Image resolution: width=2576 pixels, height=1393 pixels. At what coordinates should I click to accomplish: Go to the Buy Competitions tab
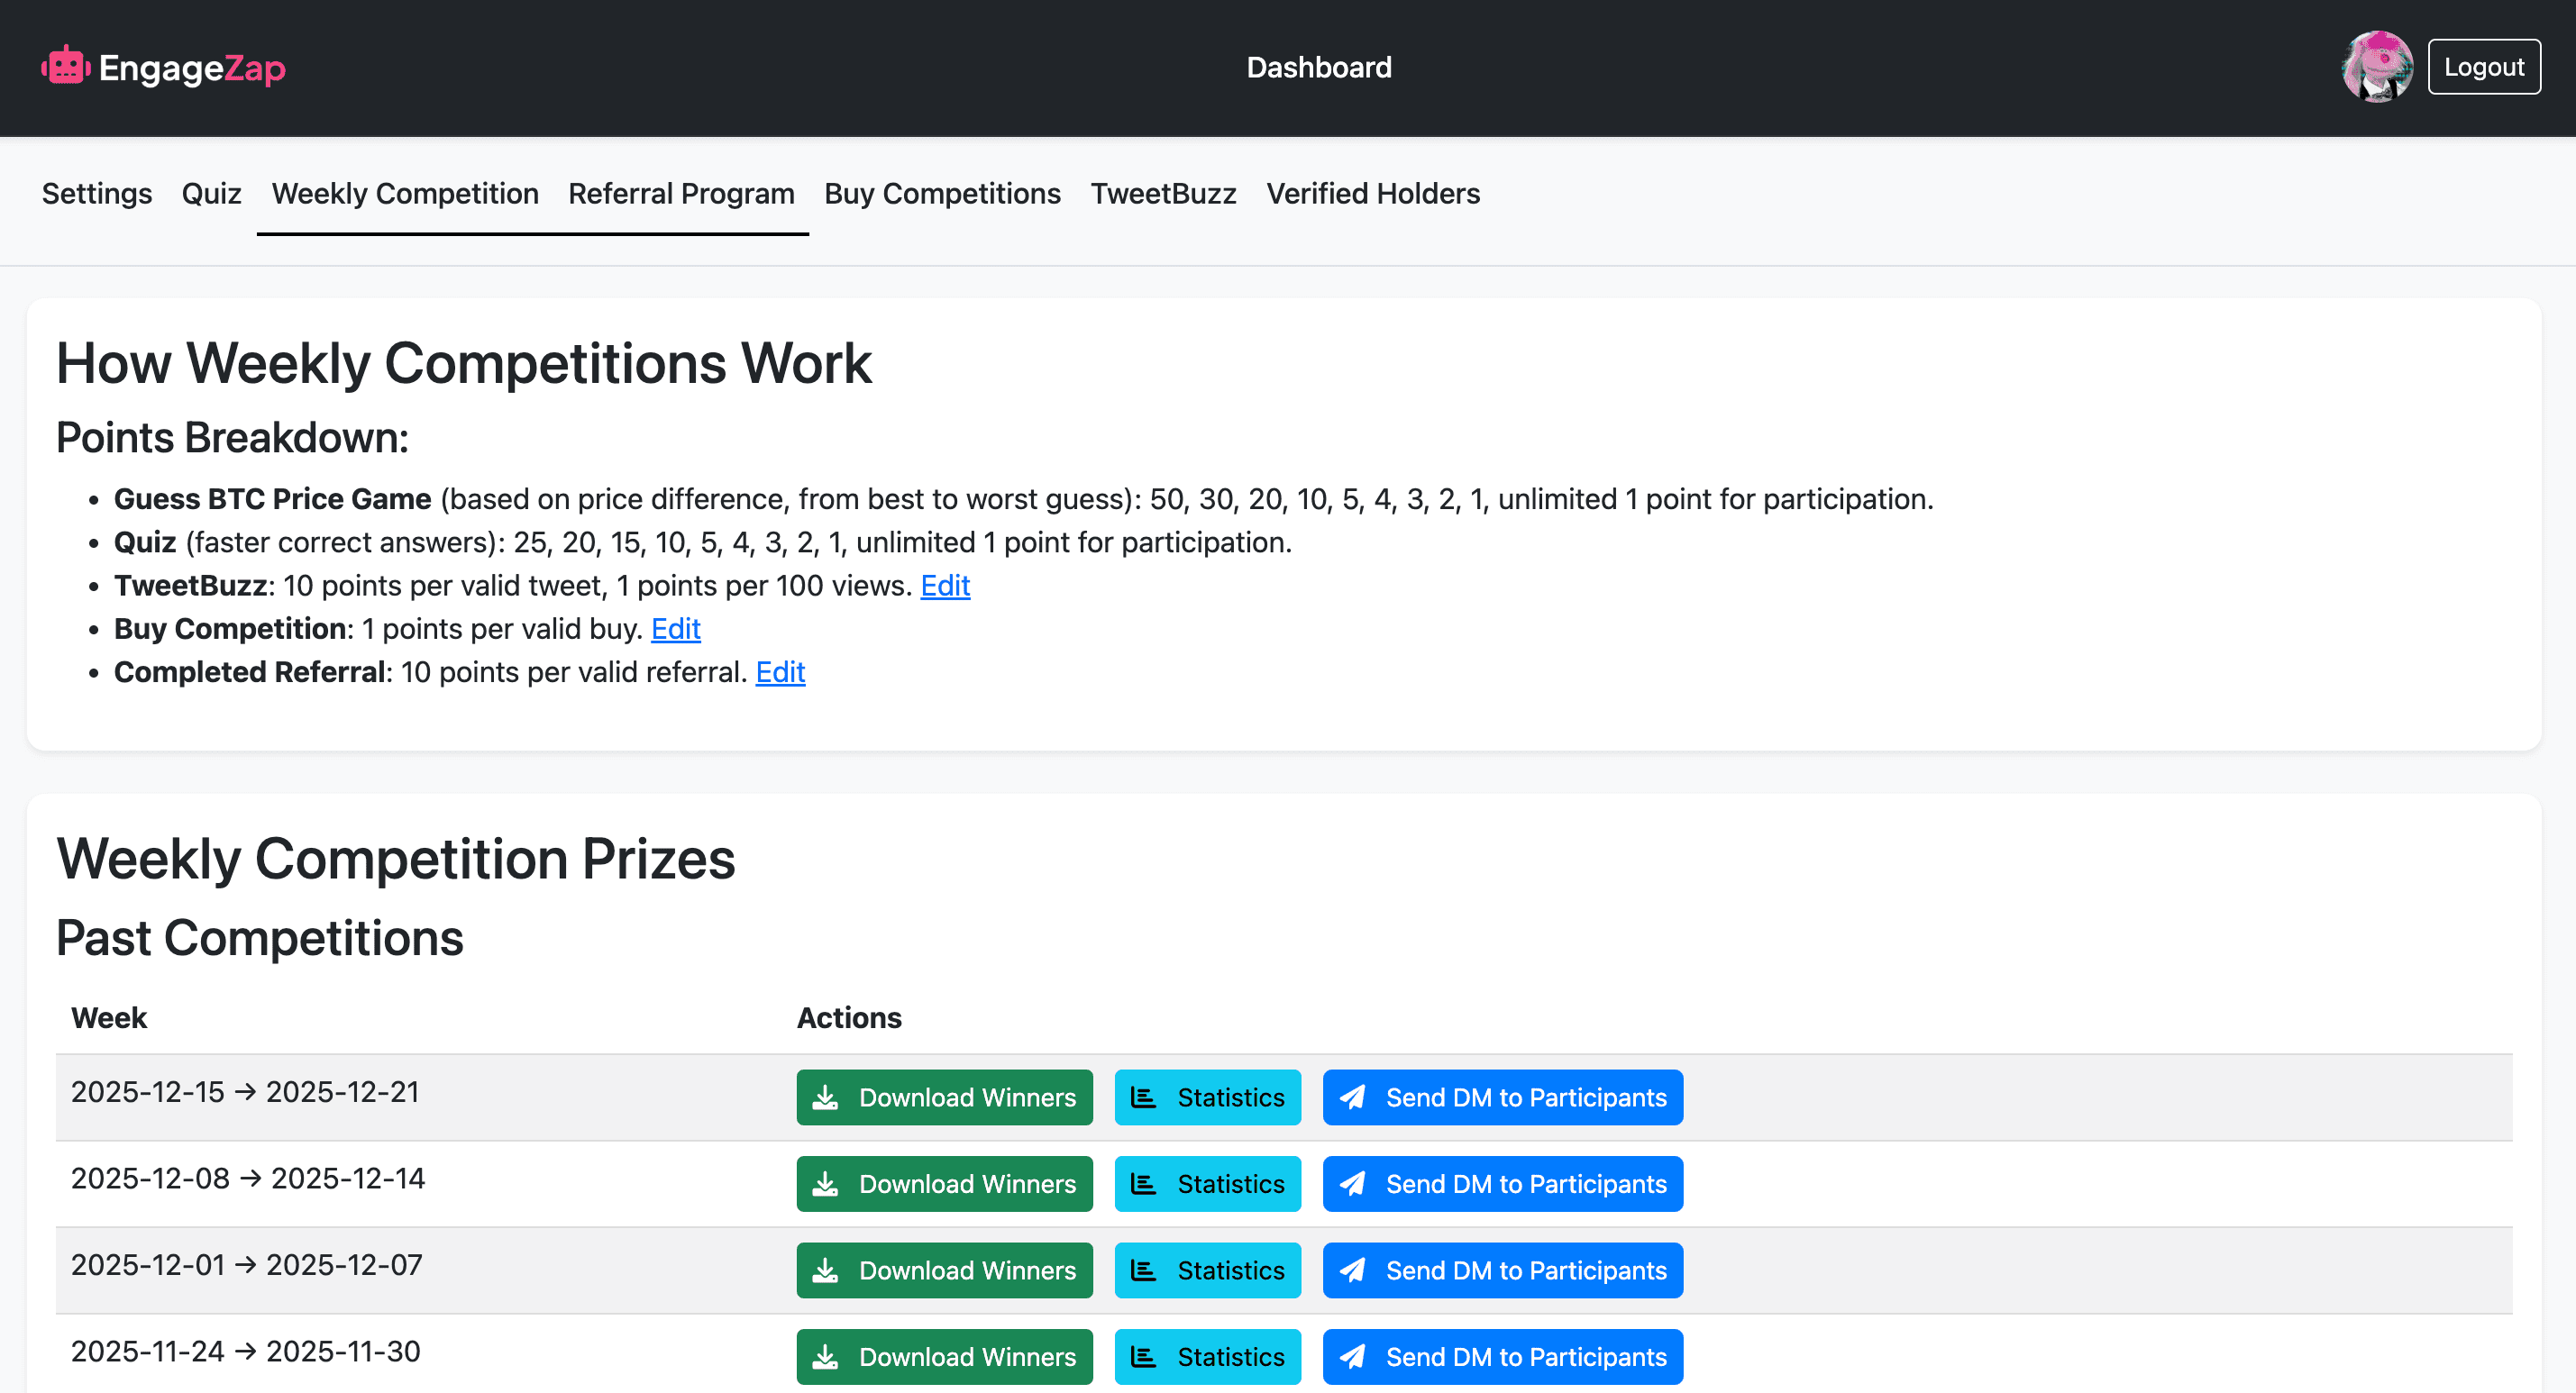tap(942, 193)
